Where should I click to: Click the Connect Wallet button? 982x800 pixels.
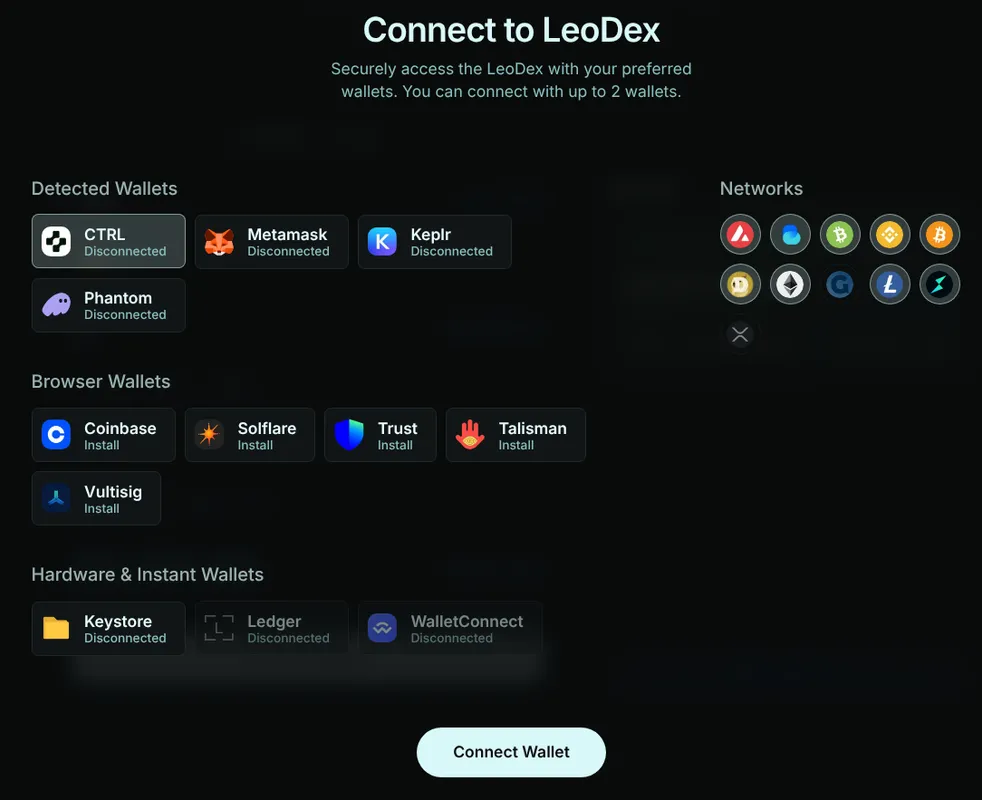click(511, 752)
